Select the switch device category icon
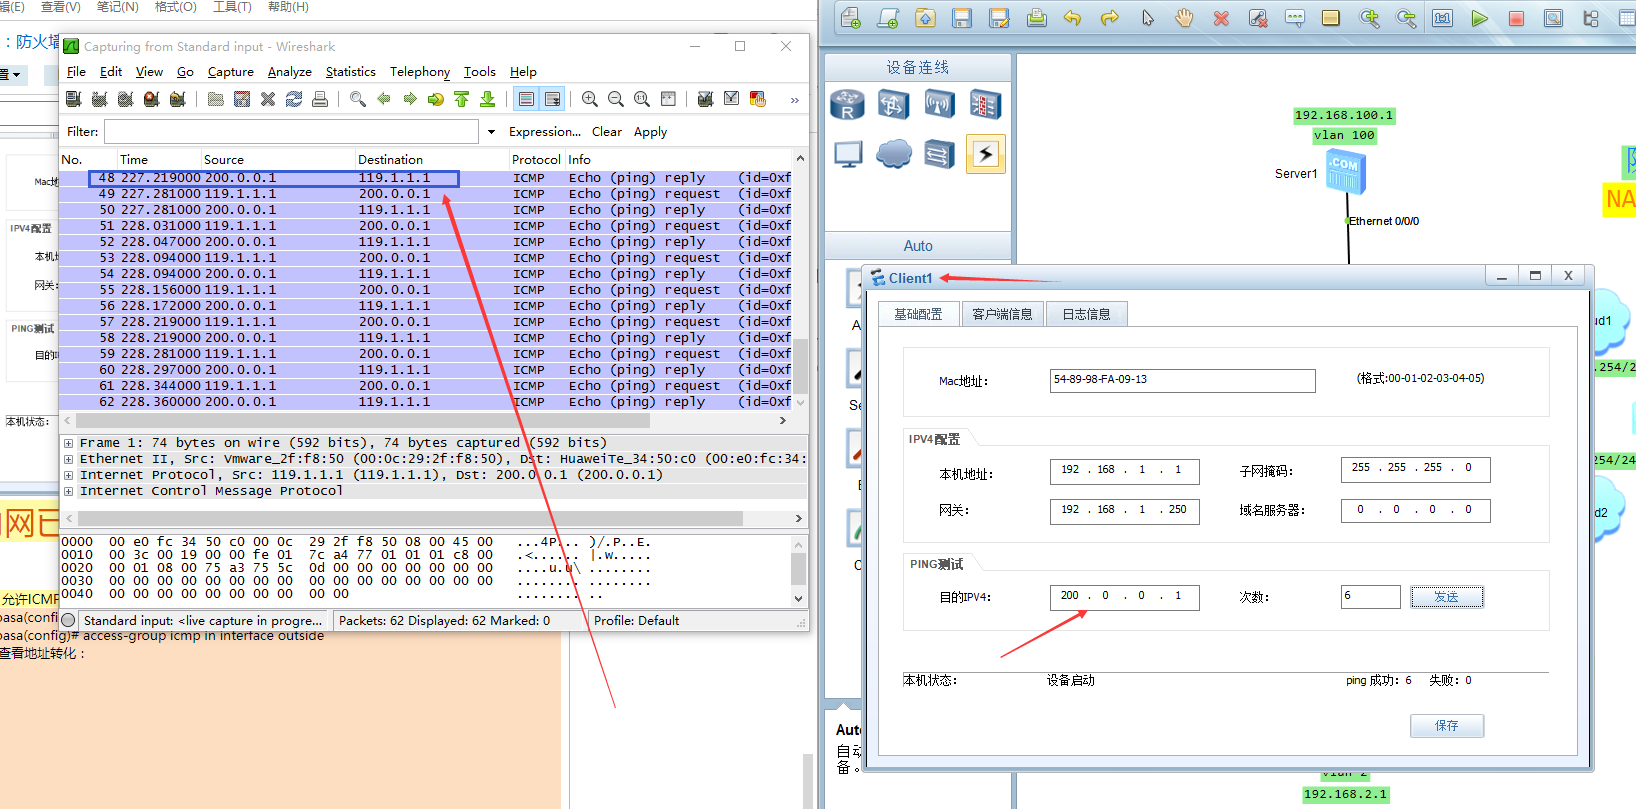 click(893, 104)
